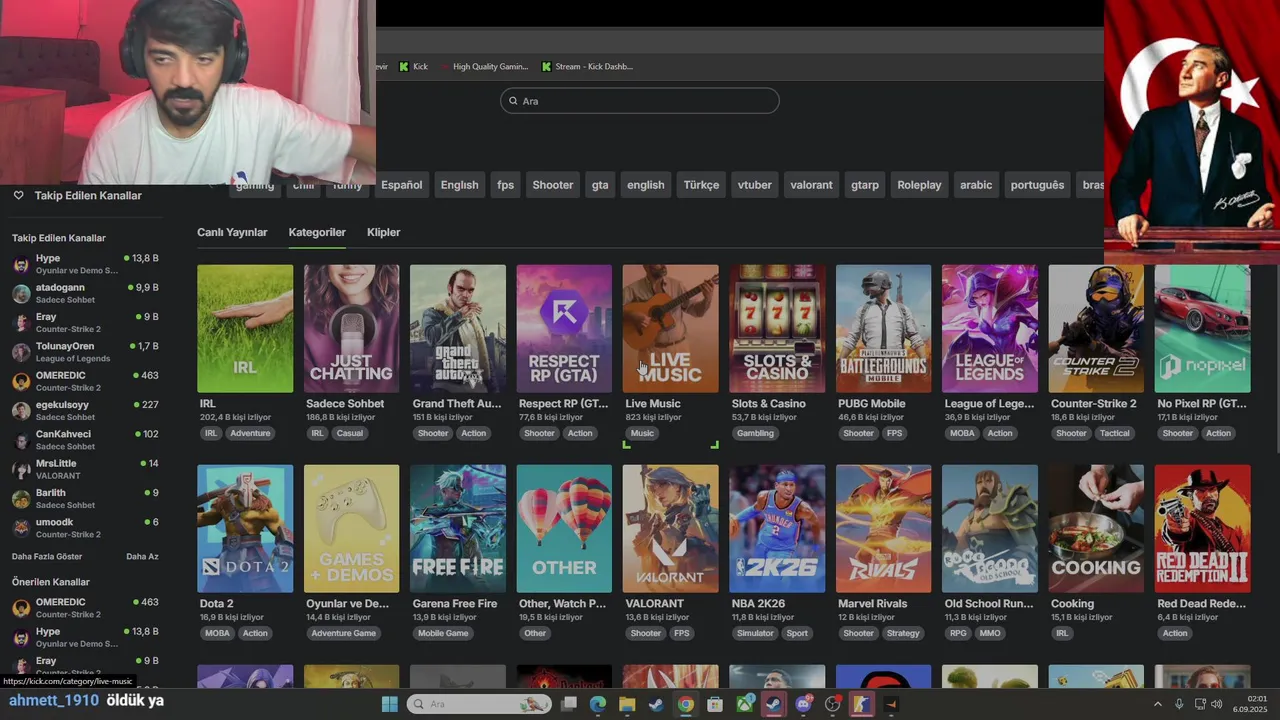
Task: Open Google Chrome from the taskbar
Action: tap(685, 704)
